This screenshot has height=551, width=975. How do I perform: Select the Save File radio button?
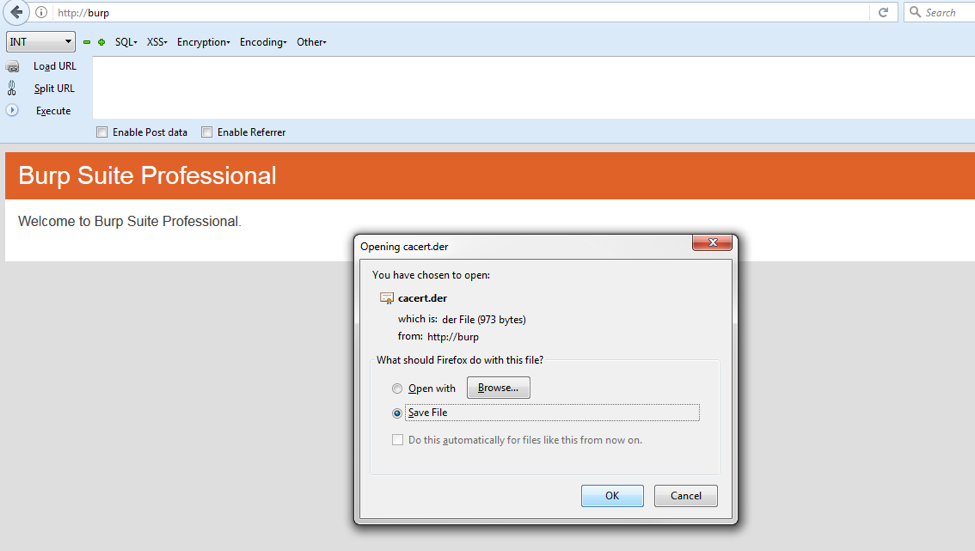[x=397, y=413]
